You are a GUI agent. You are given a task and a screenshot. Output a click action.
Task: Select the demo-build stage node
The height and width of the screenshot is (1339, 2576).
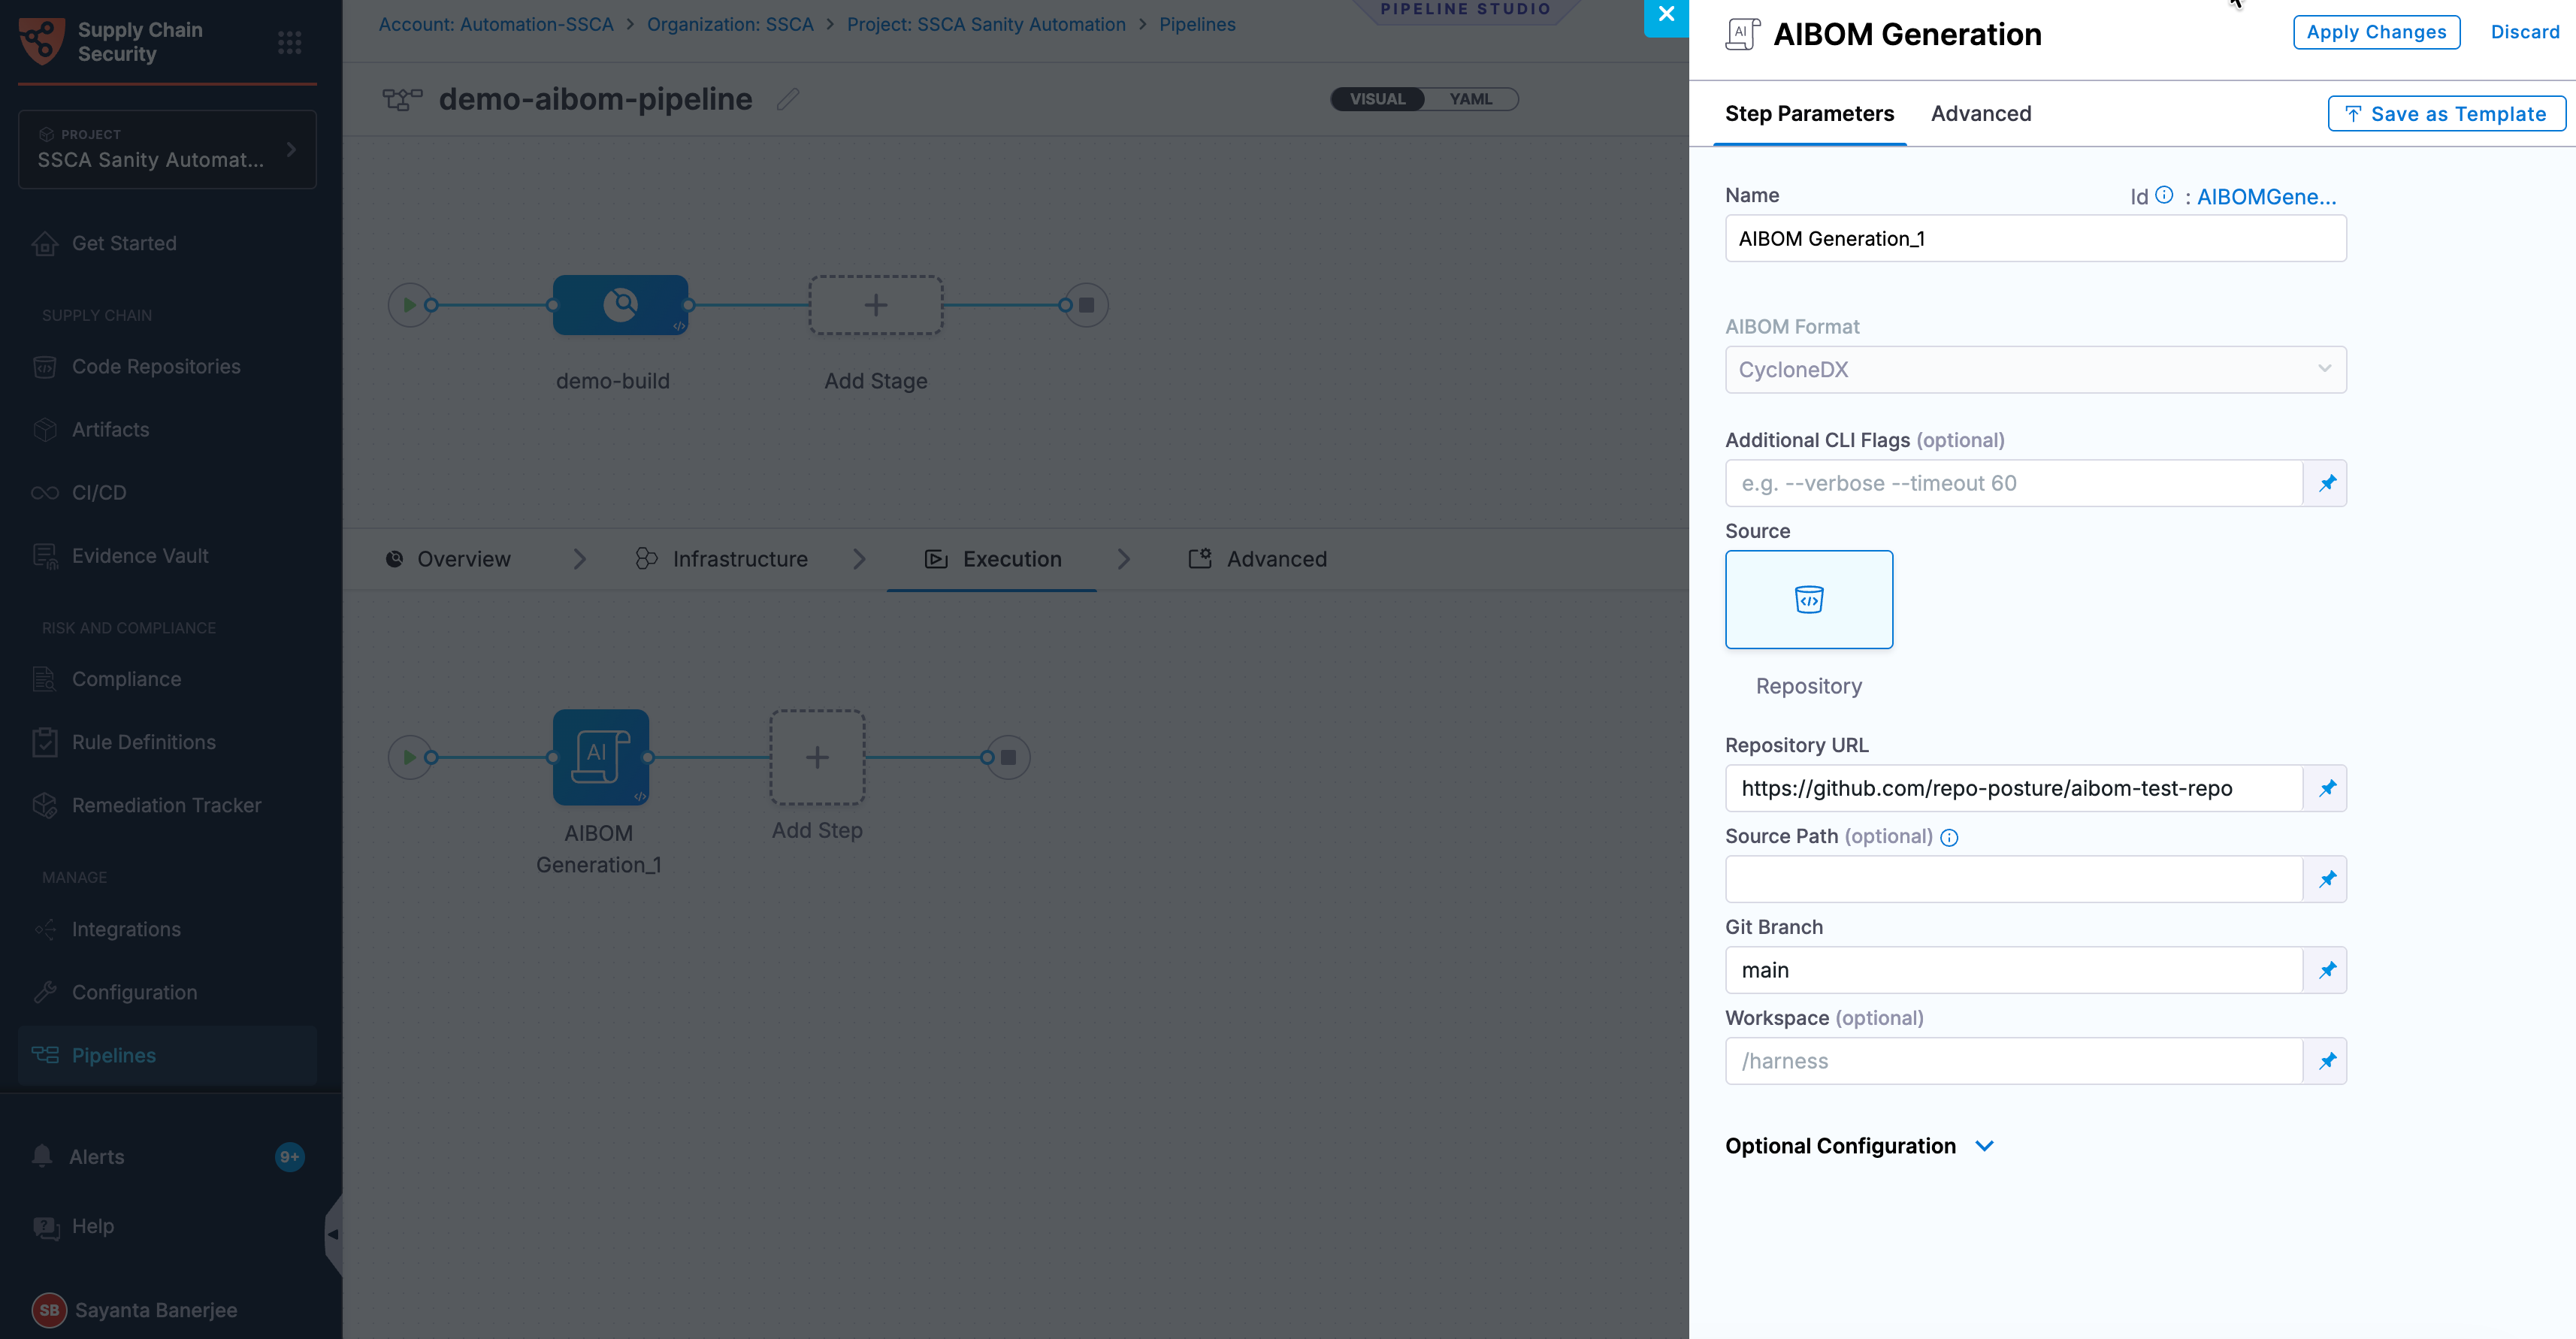(x=620, y=305)
